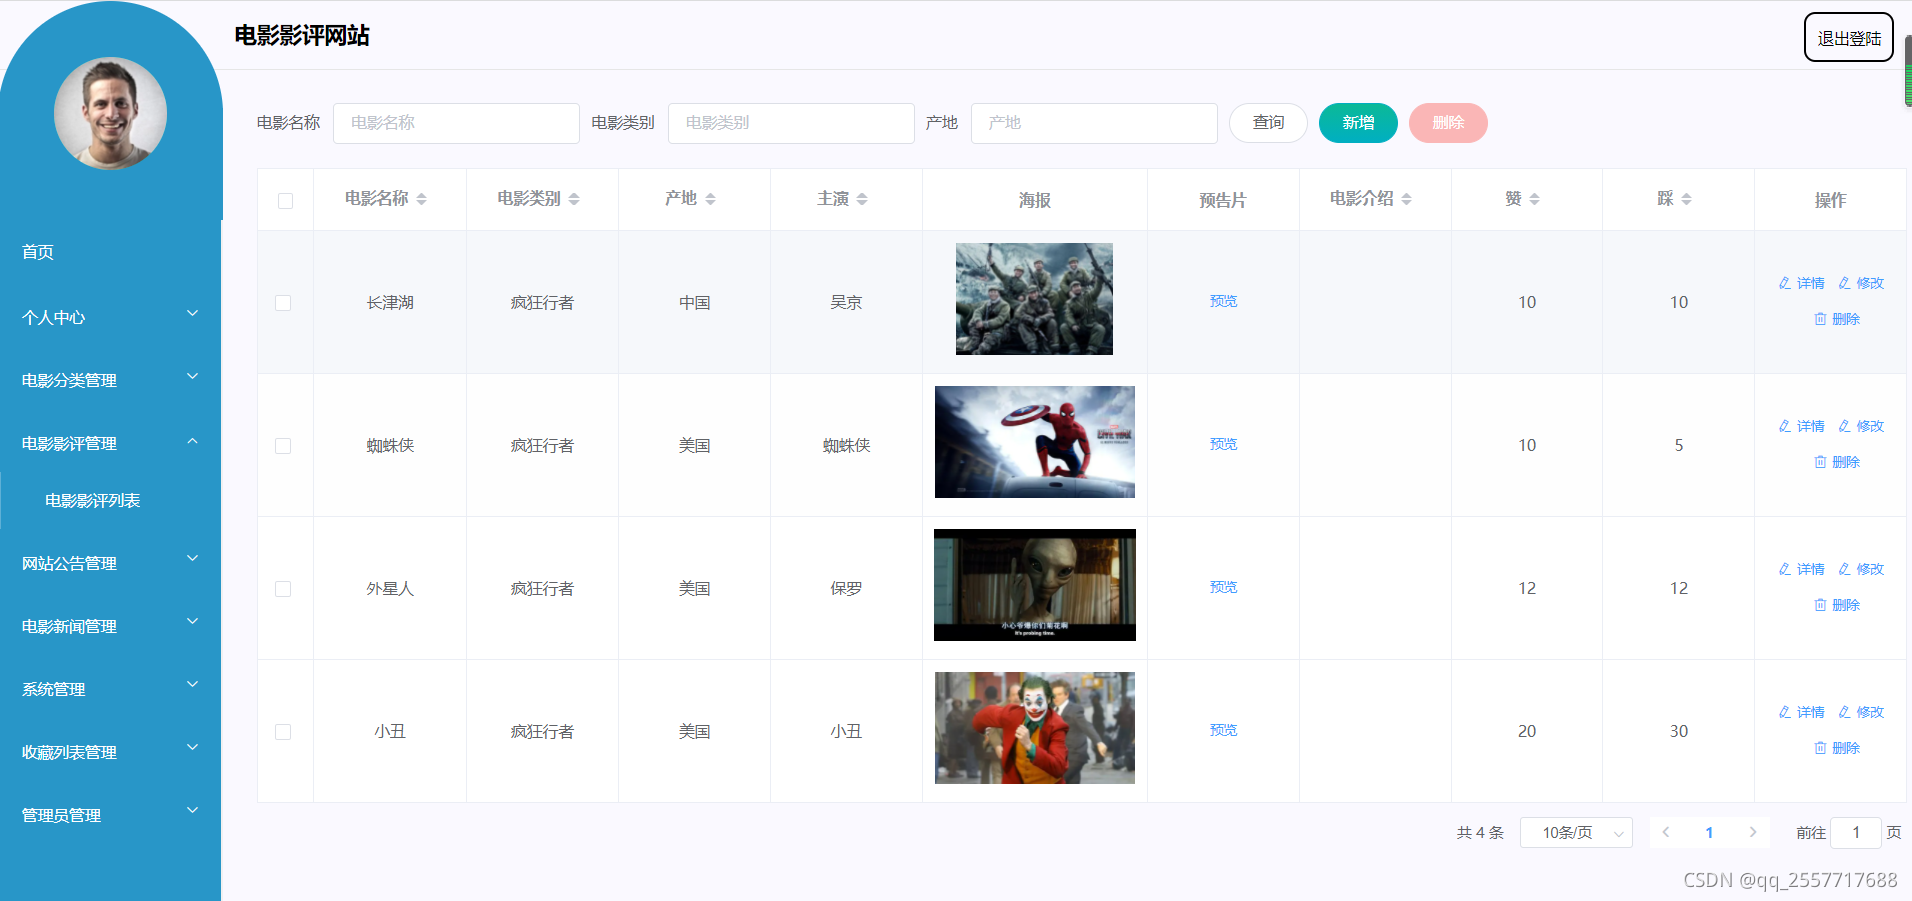Image resolution: width=1912 pixels, height=901 pixels.
Task: Click the 电影影评网站 site title
Action: point(302,36)
